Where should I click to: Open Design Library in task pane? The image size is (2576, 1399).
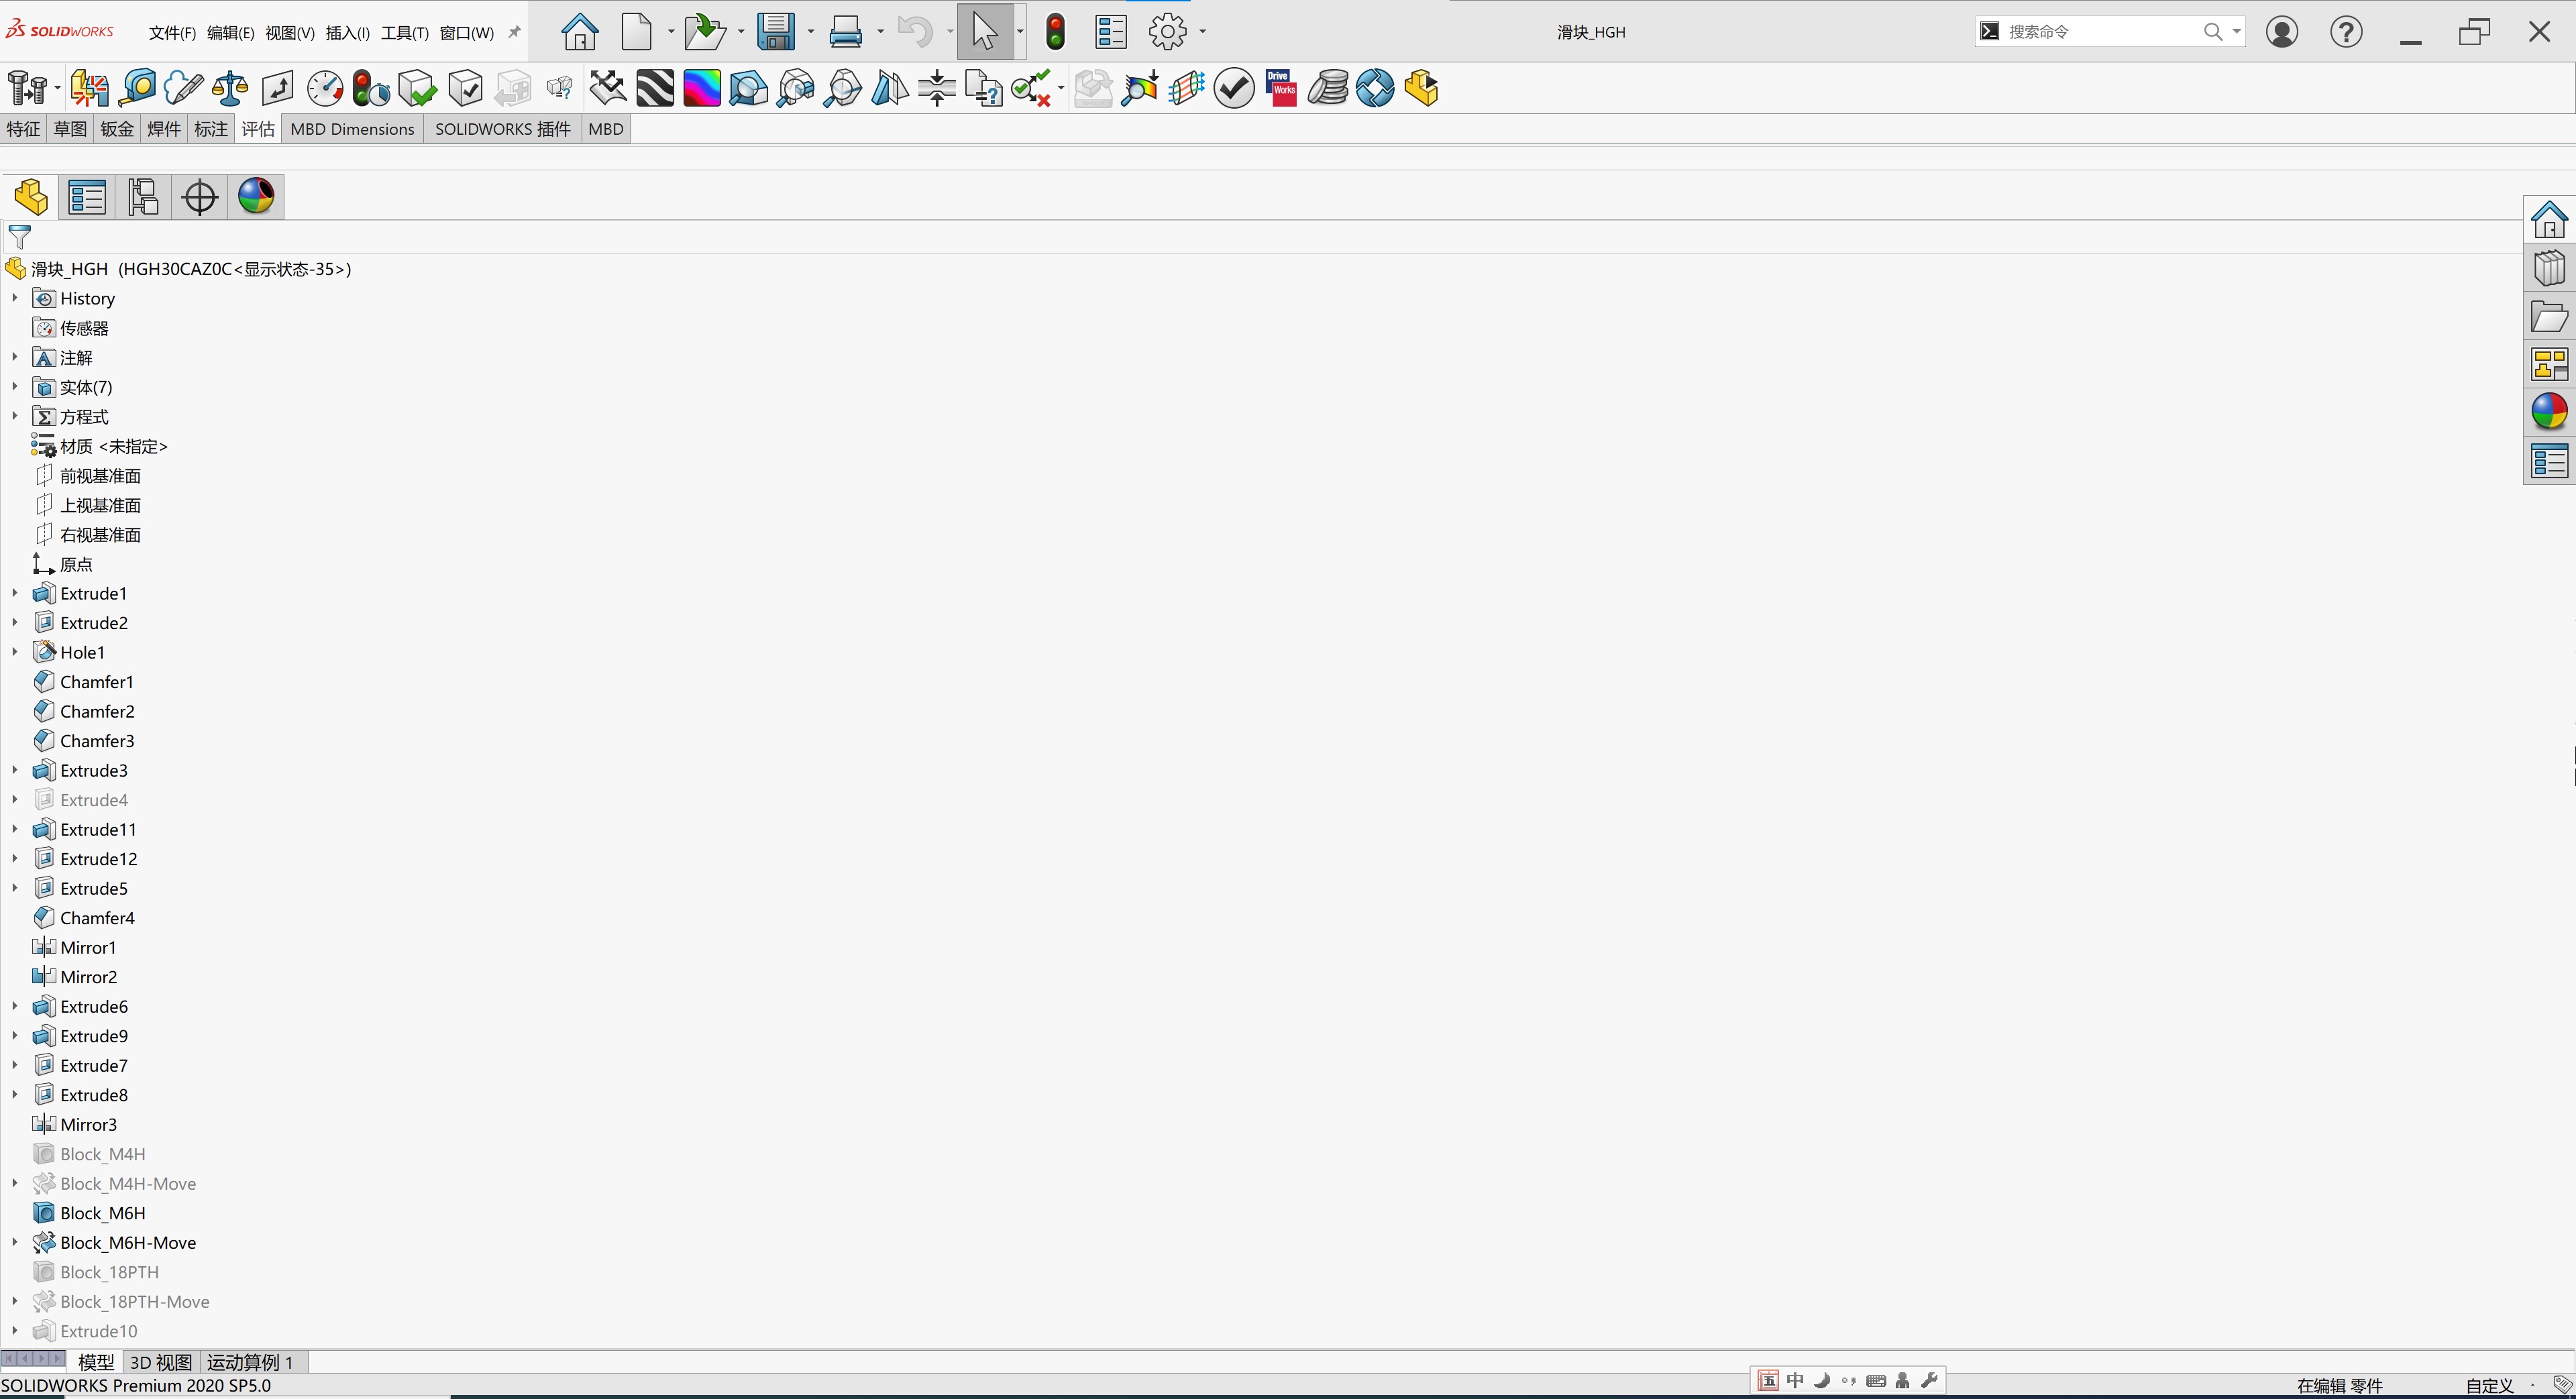pyautogui.click(x=2549, y=268)
